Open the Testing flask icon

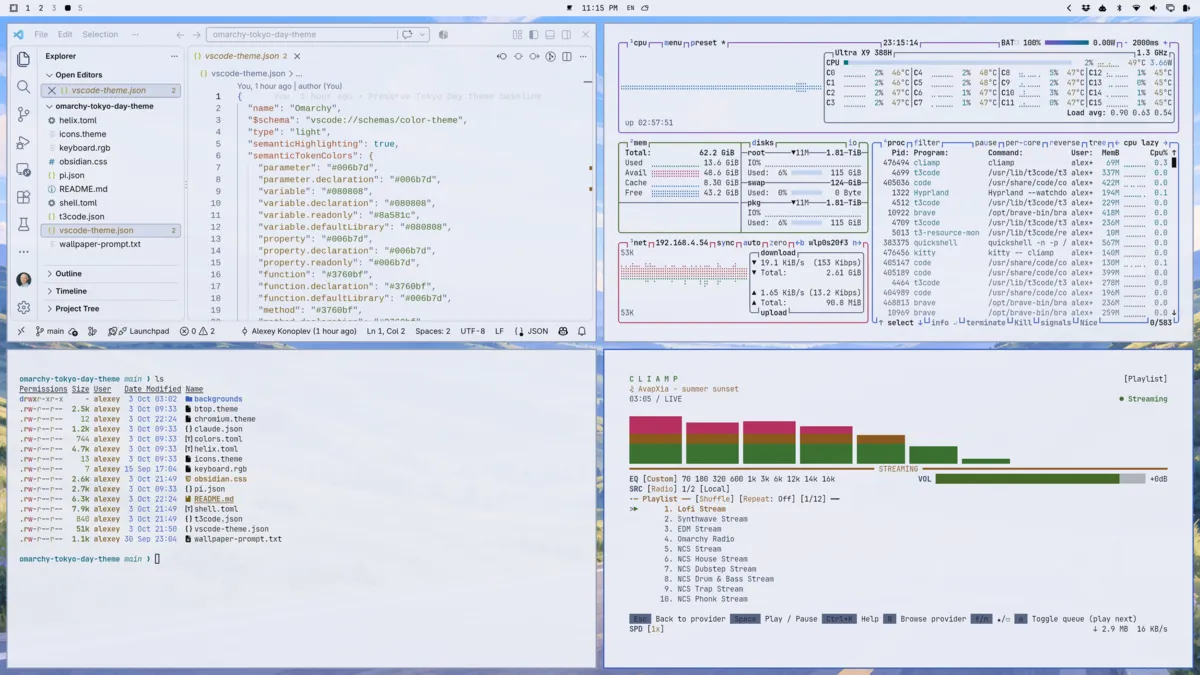[23, 225]
